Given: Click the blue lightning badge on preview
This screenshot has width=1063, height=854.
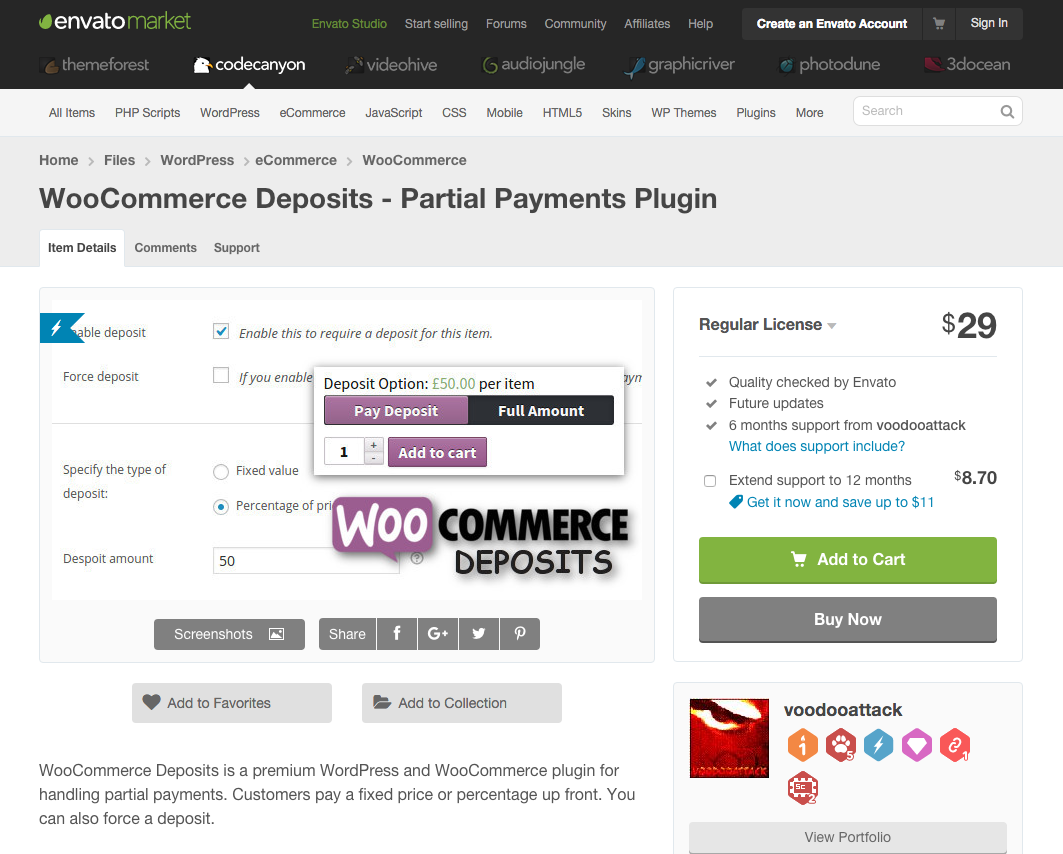Looking at the screenshot, I should 60,328.
